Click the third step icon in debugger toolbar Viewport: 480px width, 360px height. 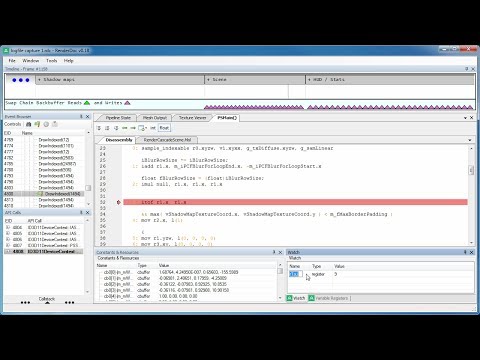click(116, 128)
